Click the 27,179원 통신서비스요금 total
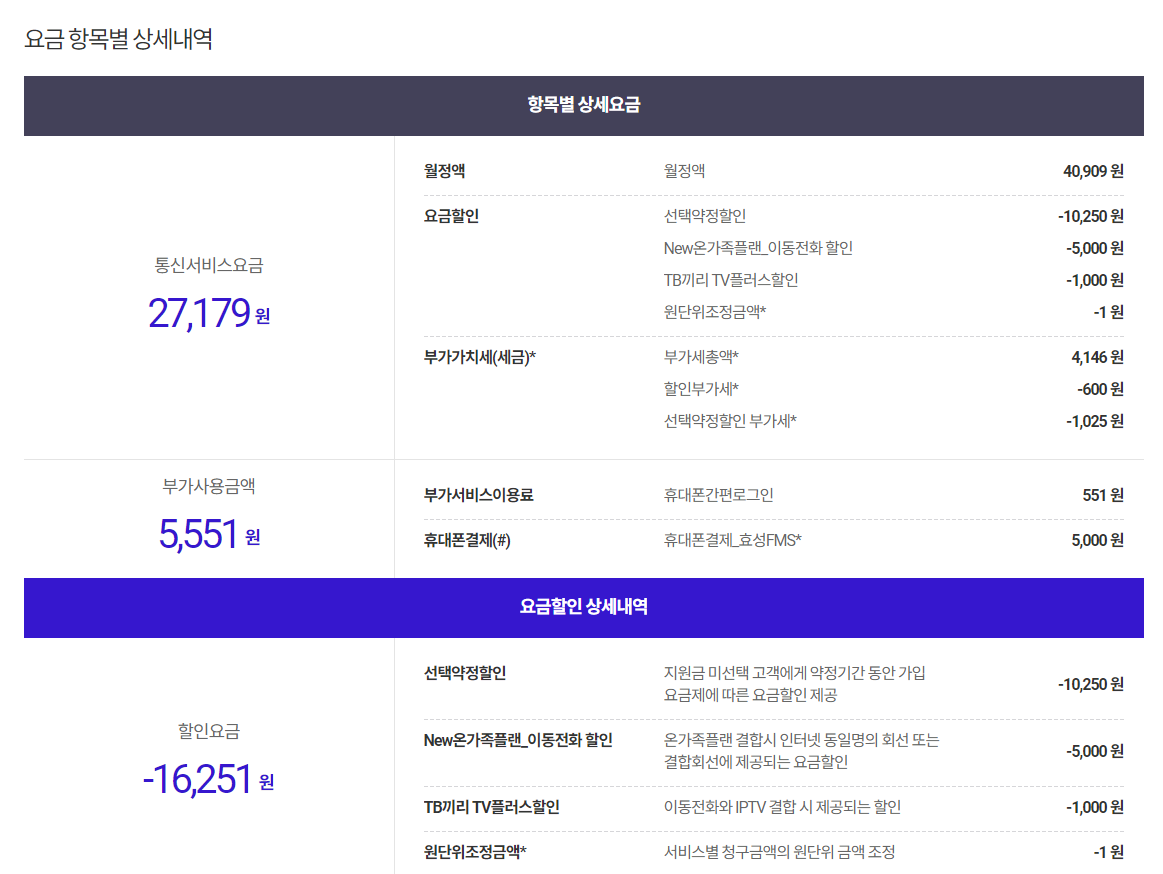The image size is (1163, 874). coord(208,313)
